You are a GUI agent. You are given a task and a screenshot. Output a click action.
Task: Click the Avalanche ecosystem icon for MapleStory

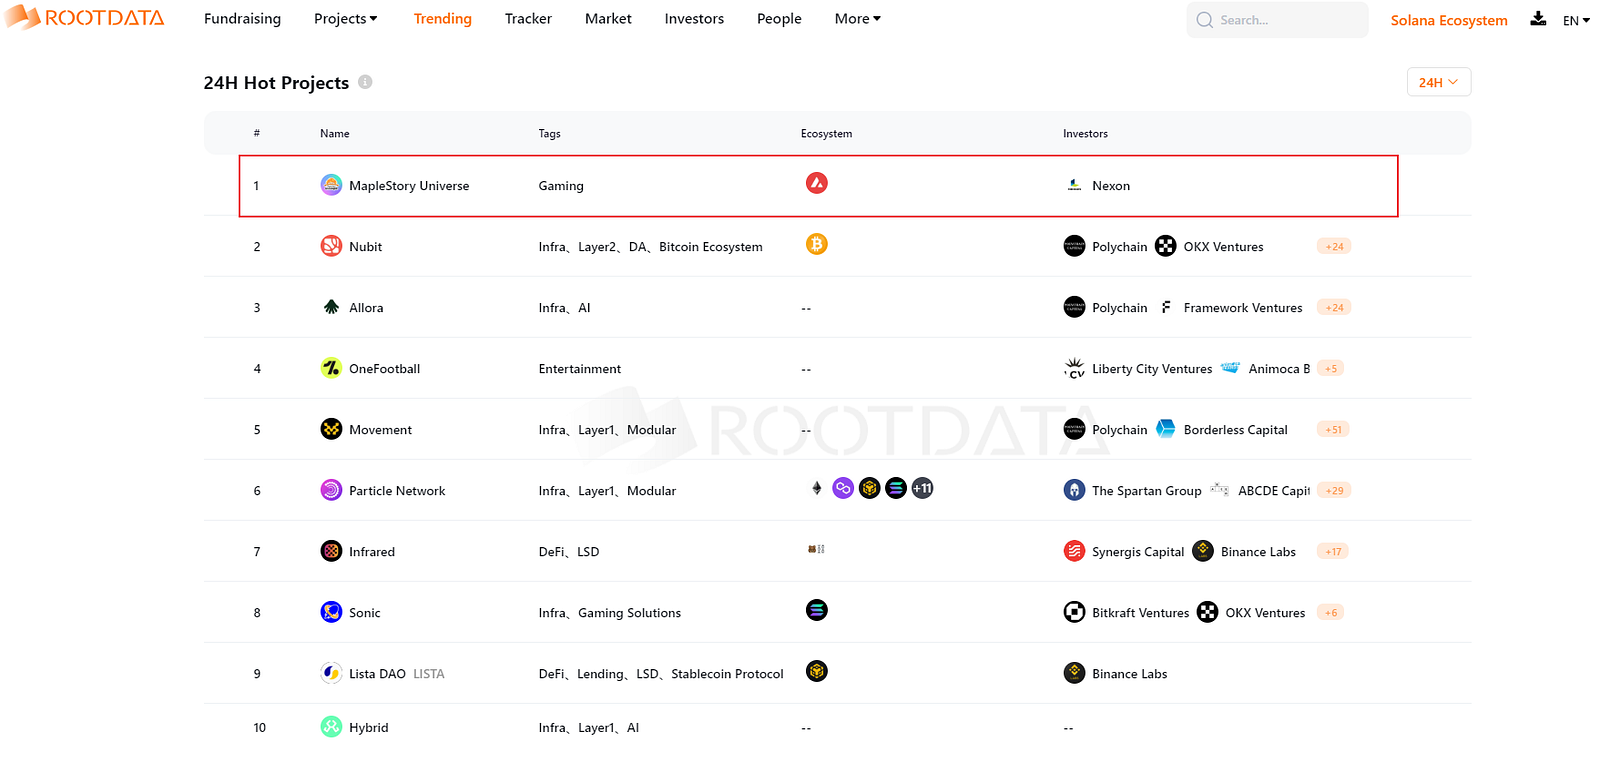click(x=817, y=183)
